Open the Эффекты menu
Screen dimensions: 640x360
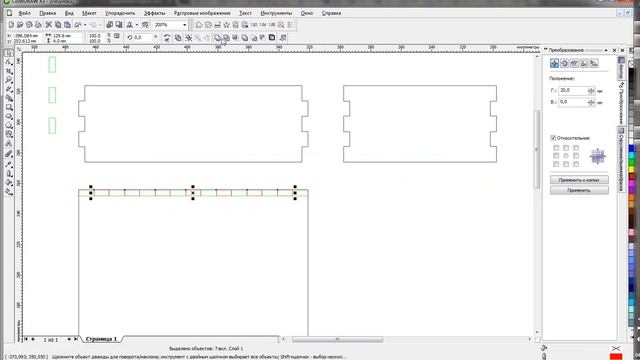[155, 13]
